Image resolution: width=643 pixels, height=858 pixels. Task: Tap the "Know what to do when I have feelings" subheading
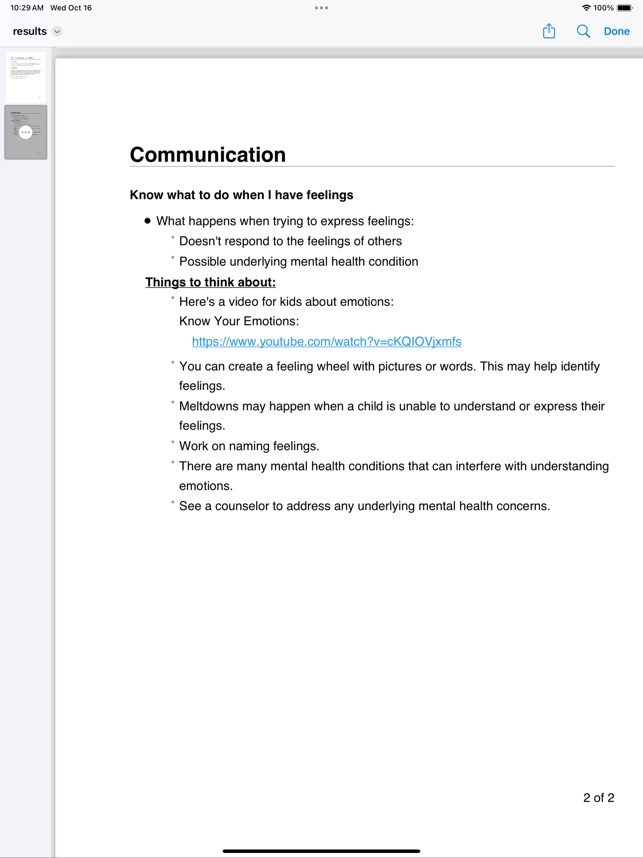coord(241,195)
